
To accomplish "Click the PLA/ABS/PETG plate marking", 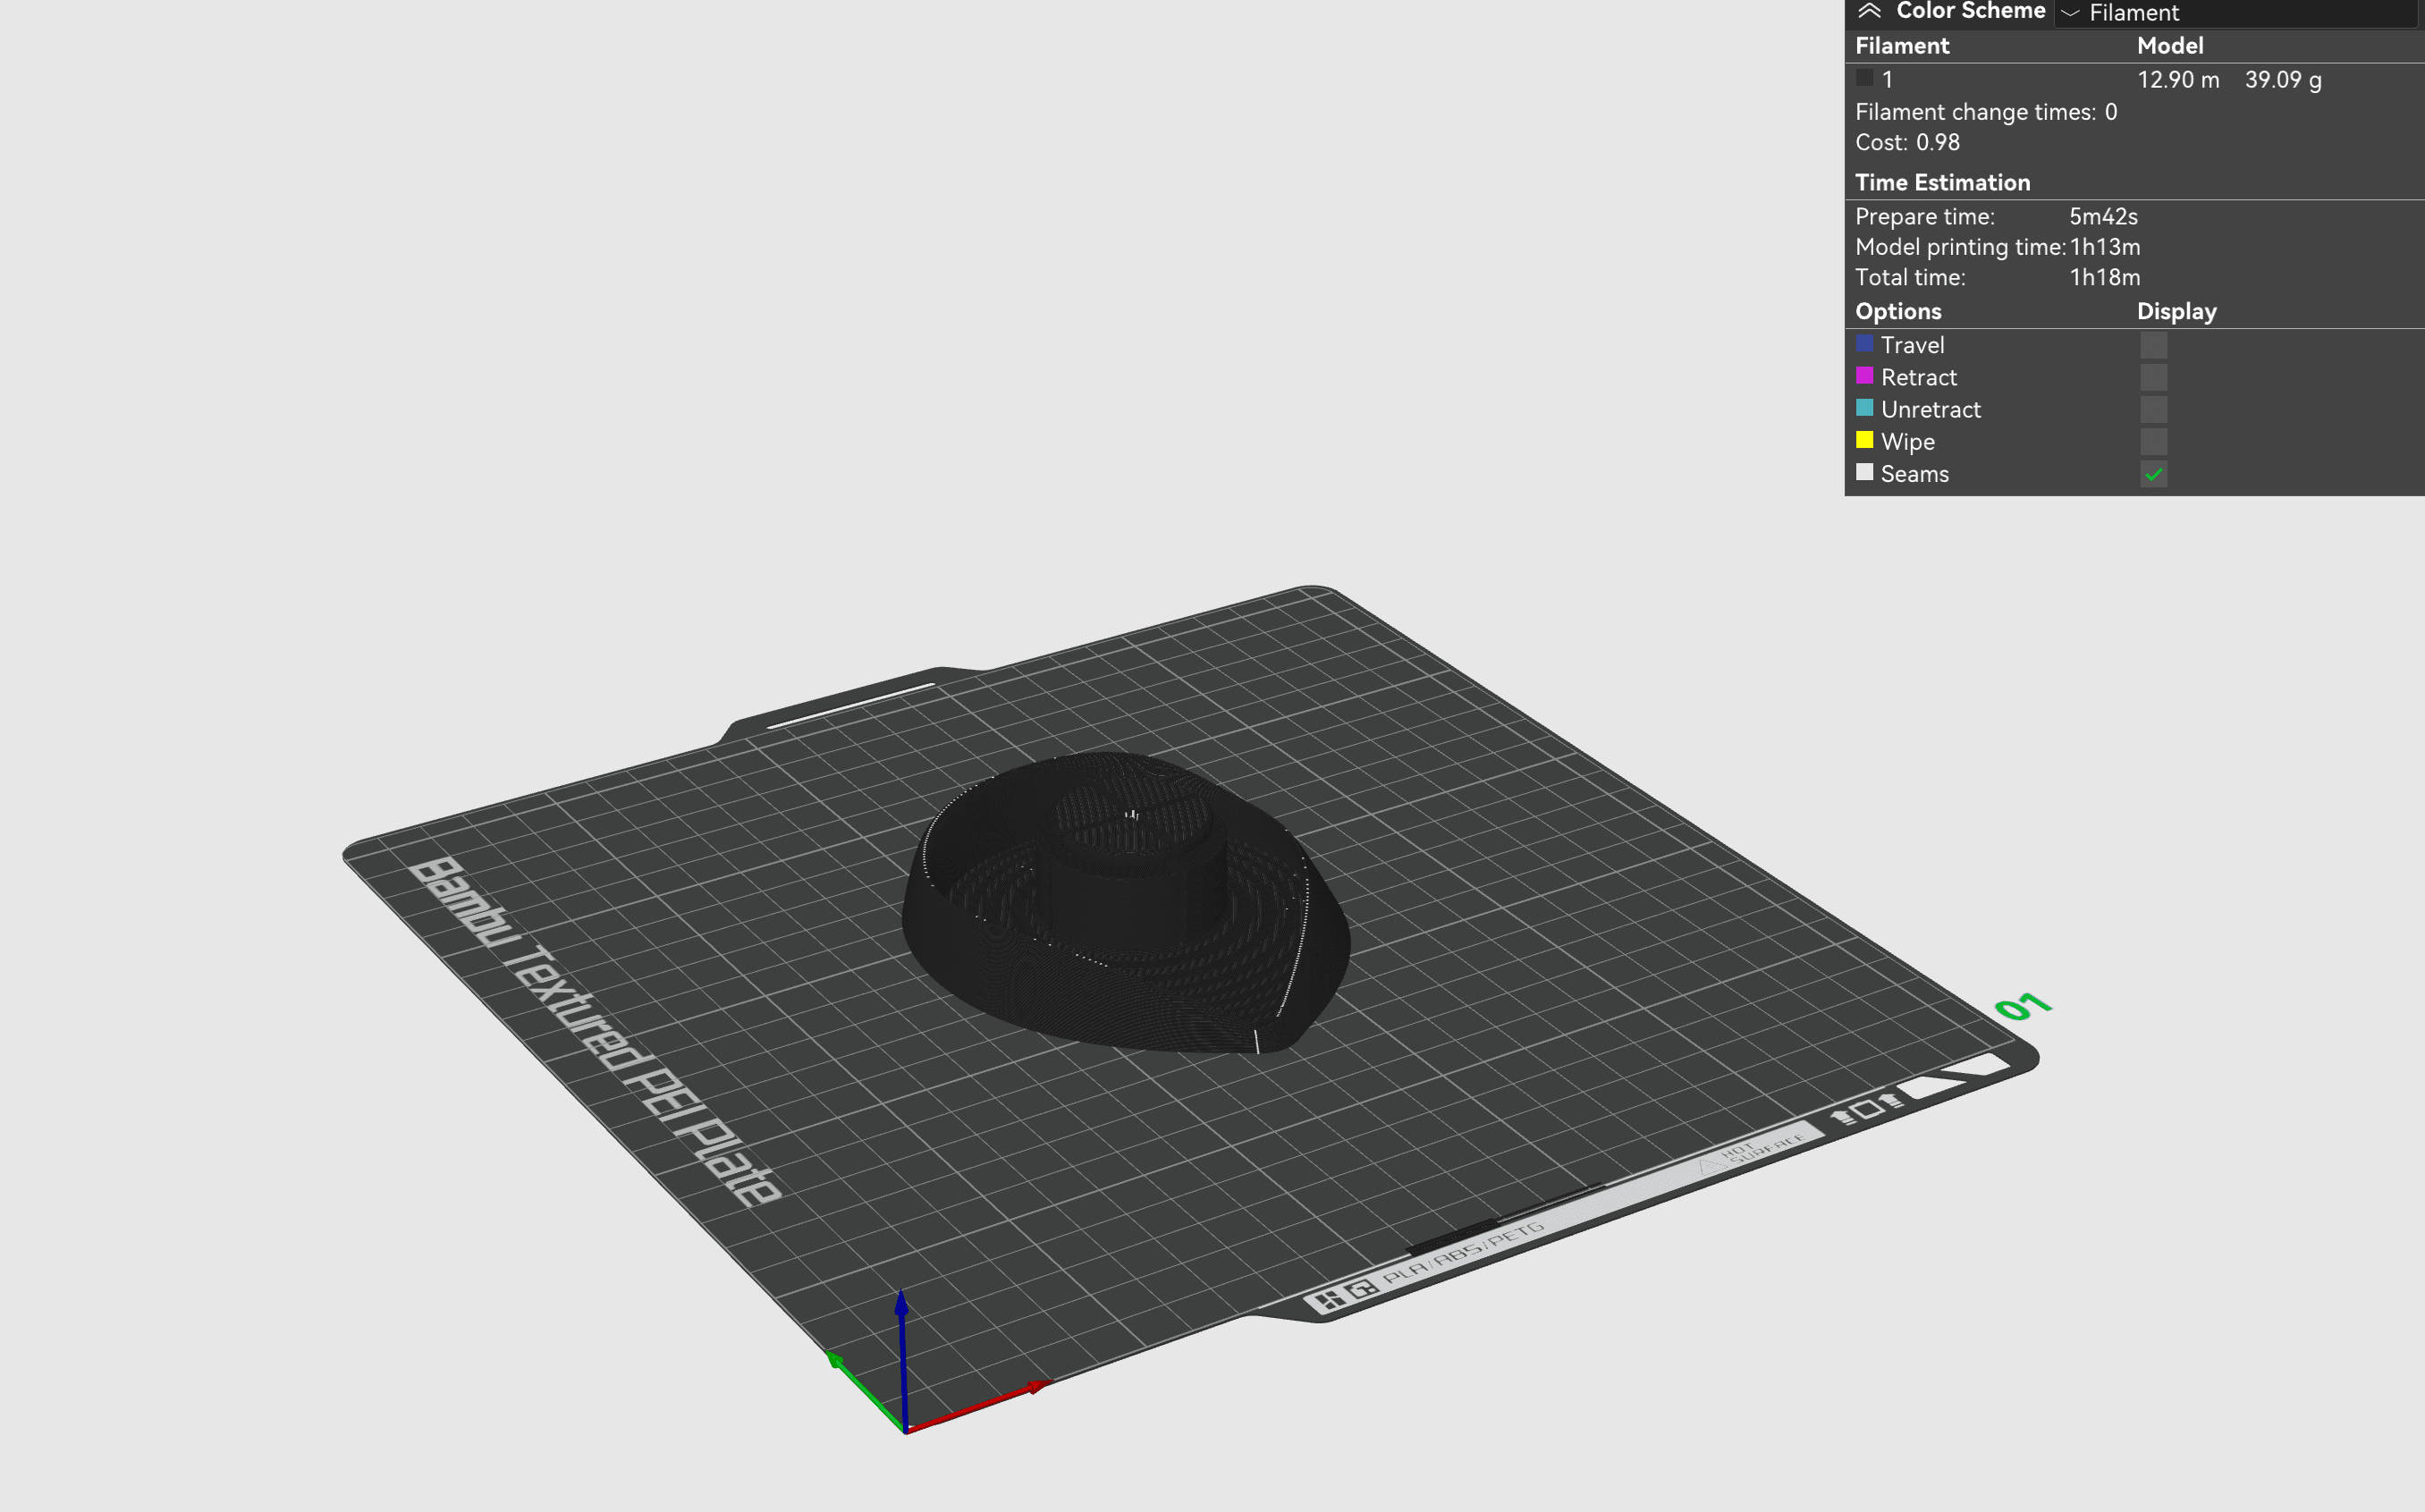I will coord(1463,1254).
